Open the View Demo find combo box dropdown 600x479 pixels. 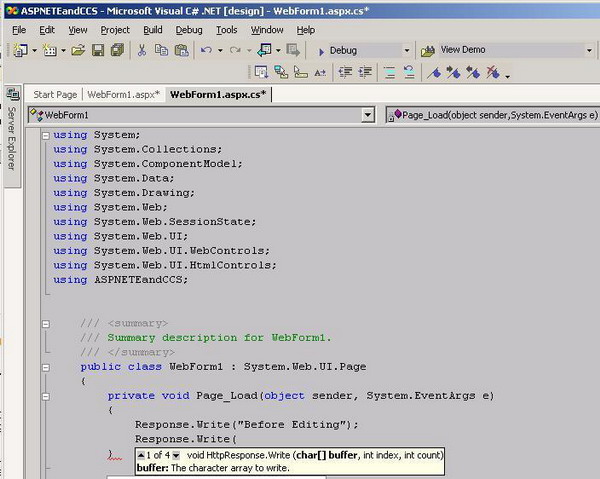pyautogui.click(x=589, y=51)
